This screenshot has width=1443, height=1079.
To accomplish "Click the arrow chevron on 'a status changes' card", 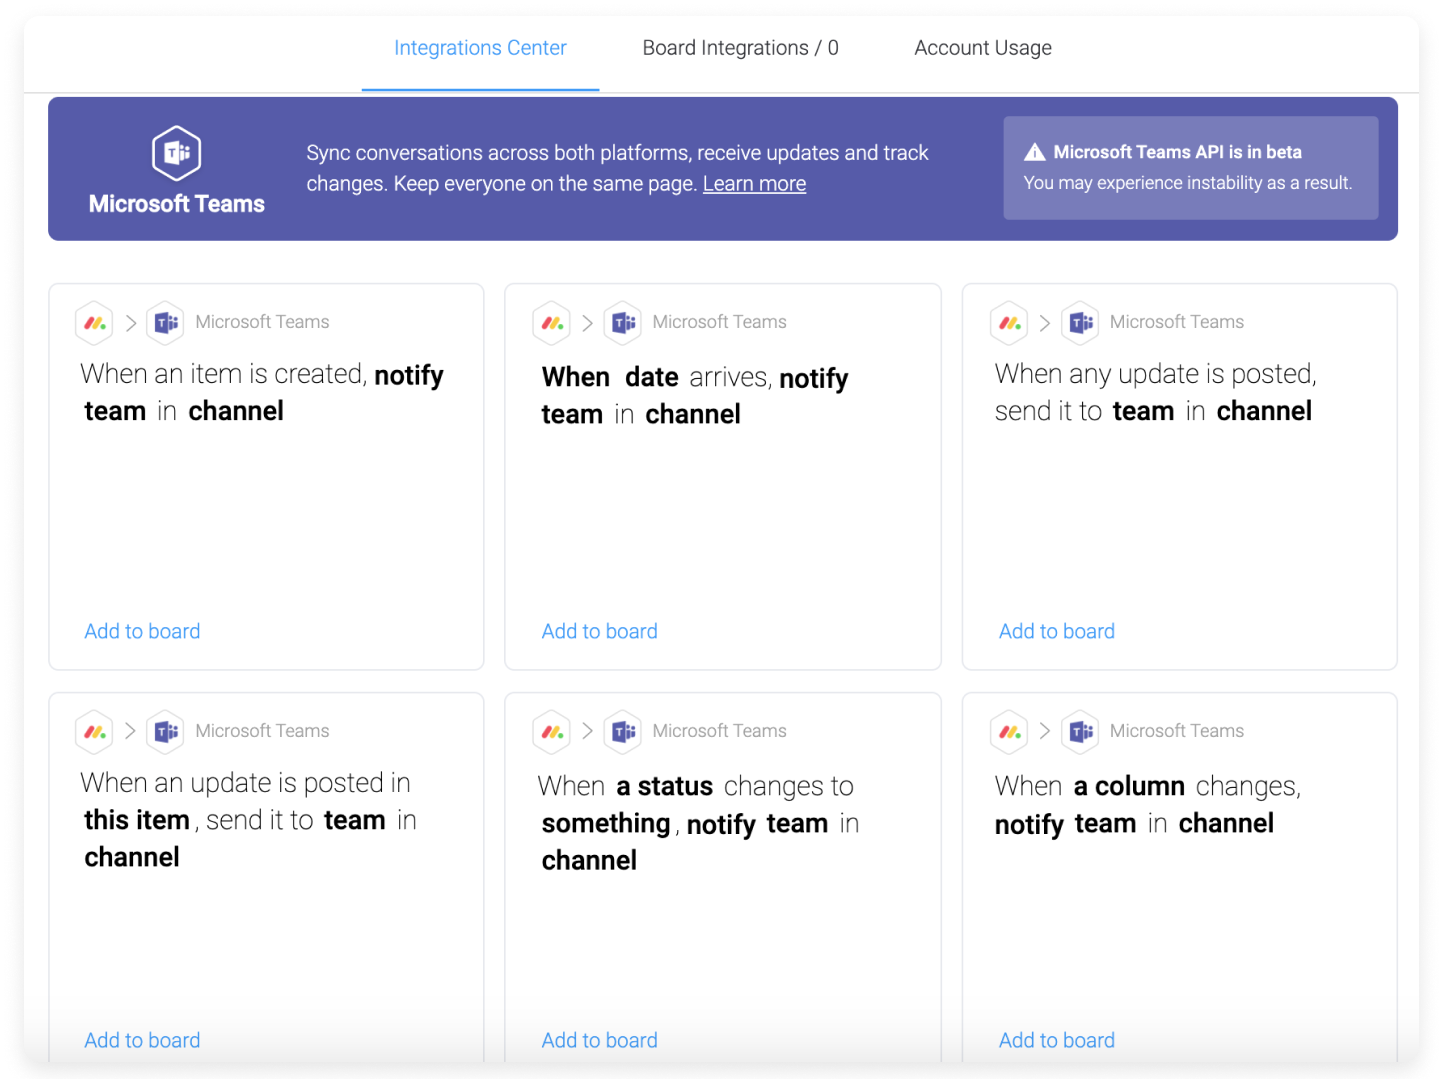I will click(587, 732).
